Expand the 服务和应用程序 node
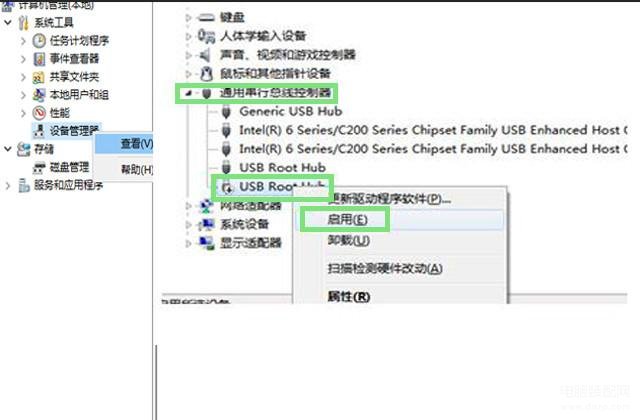 coord(8,186)
